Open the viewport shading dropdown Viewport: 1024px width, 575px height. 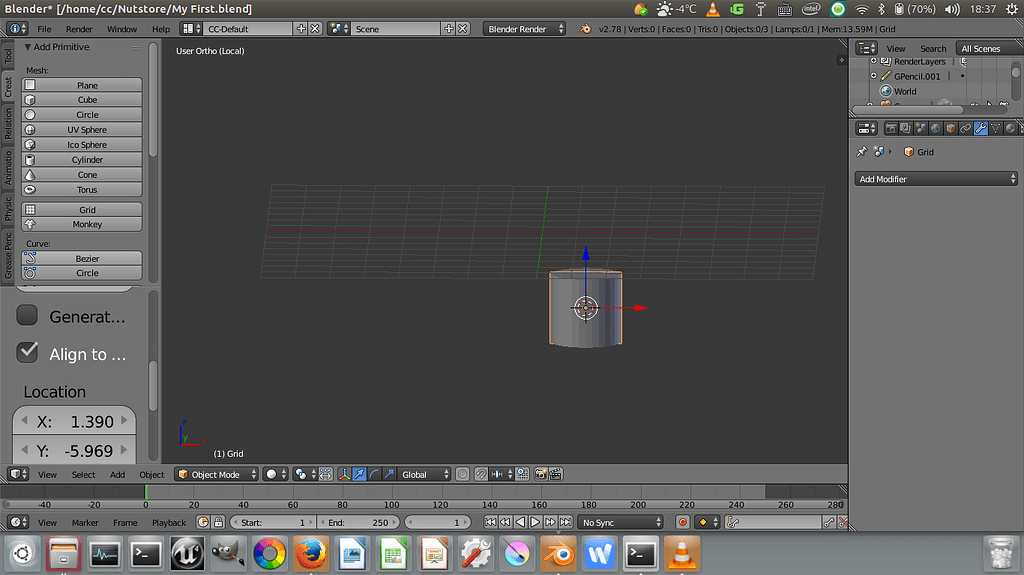pos(275,474)
